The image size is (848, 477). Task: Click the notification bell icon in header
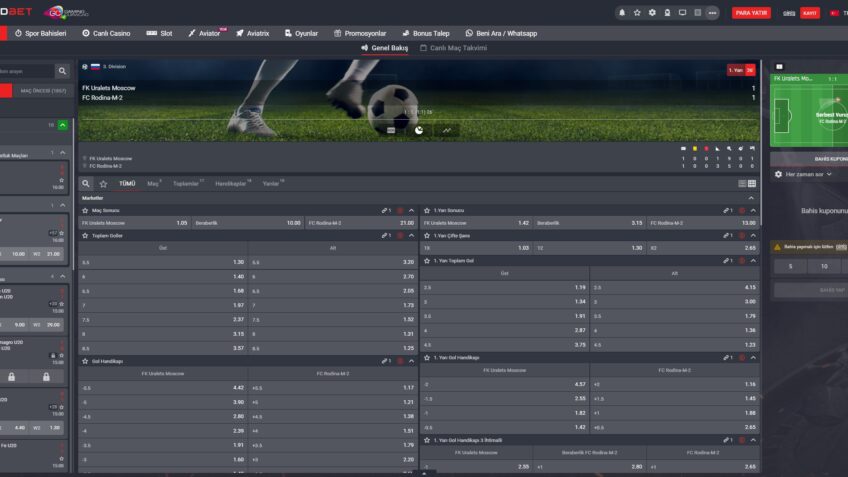(x=622, y=13)
